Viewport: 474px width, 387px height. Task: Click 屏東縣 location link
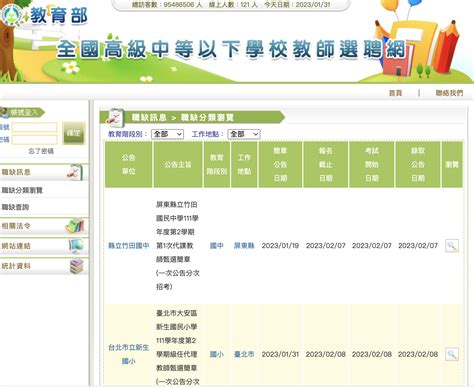[244, 246]
